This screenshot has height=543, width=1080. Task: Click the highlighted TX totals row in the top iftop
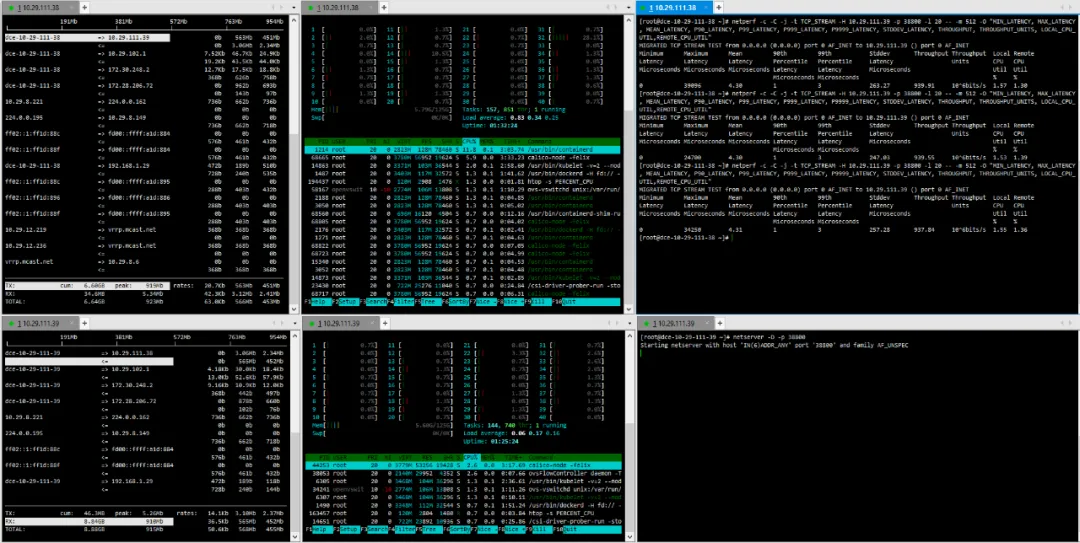pyautogui.click(x=86, y=285)
